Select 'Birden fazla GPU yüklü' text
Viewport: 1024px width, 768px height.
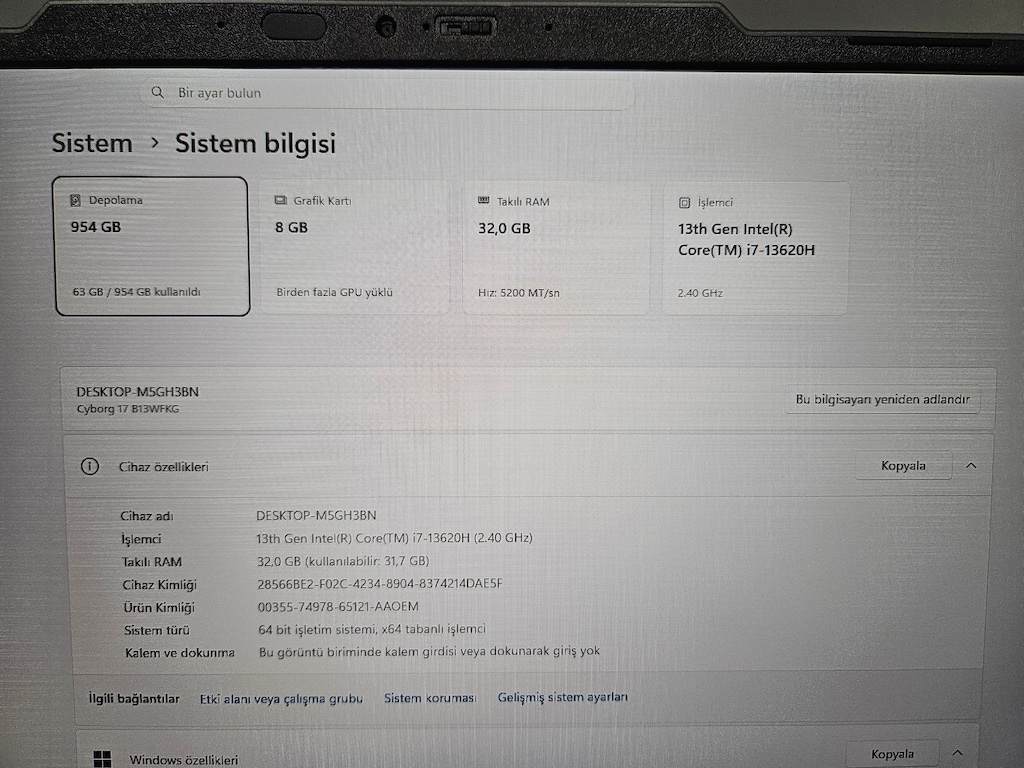(x=334, y=293)
